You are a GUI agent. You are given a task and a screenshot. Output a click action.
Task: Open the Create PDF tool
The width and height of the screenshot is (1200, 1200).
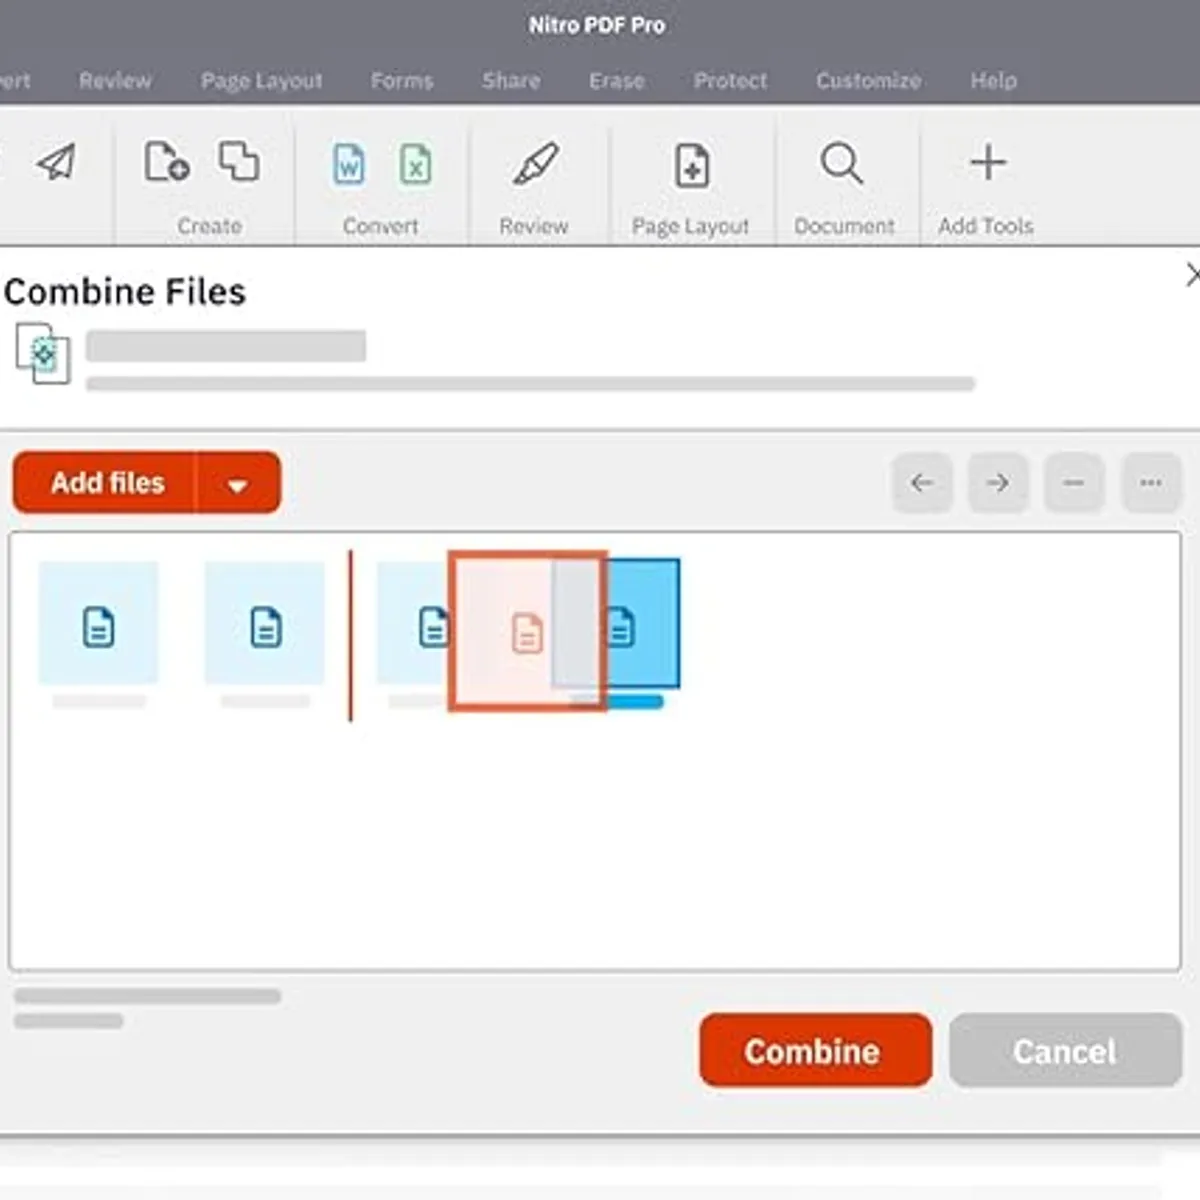164,162
